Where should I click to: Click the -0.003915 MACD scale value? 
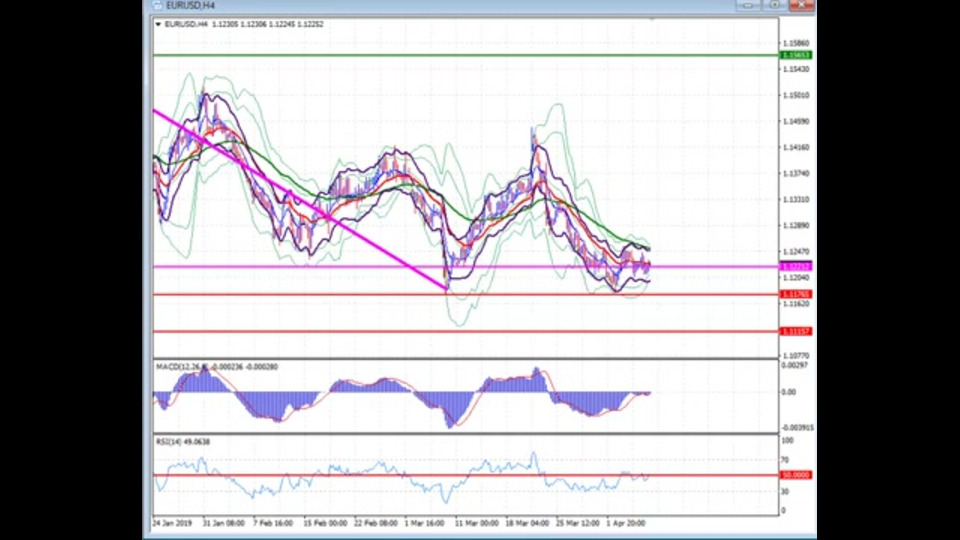(x=798, y=428)
